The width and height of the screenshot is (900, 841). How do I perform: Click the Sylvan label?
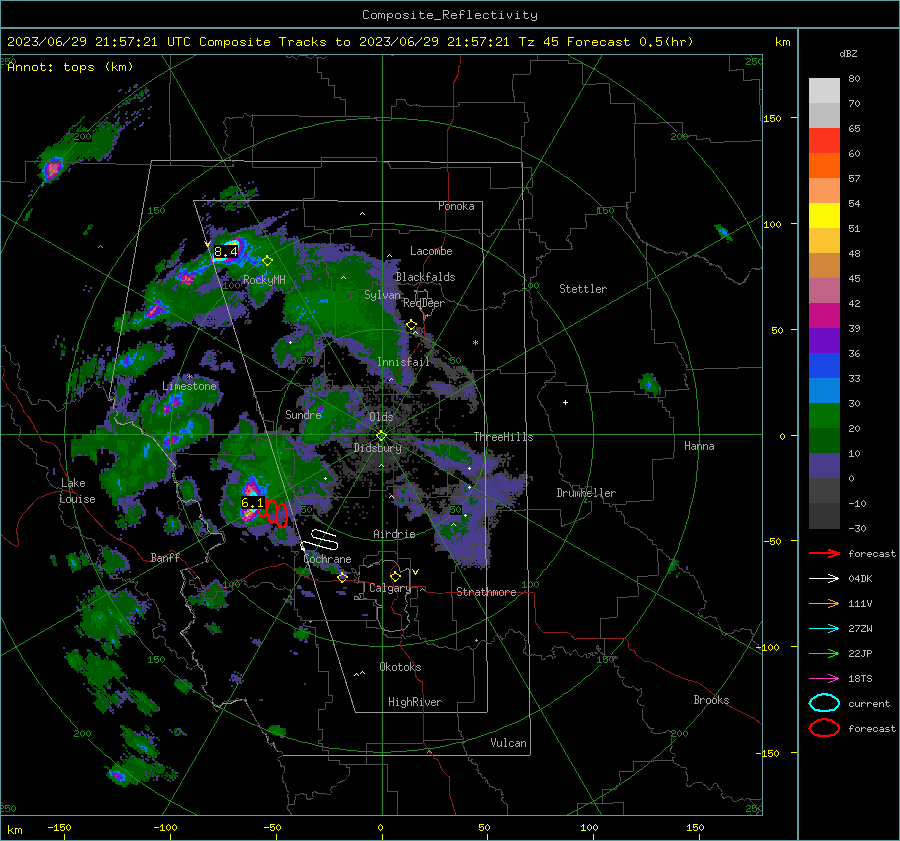pyautogui.click(x=382, y=295)
